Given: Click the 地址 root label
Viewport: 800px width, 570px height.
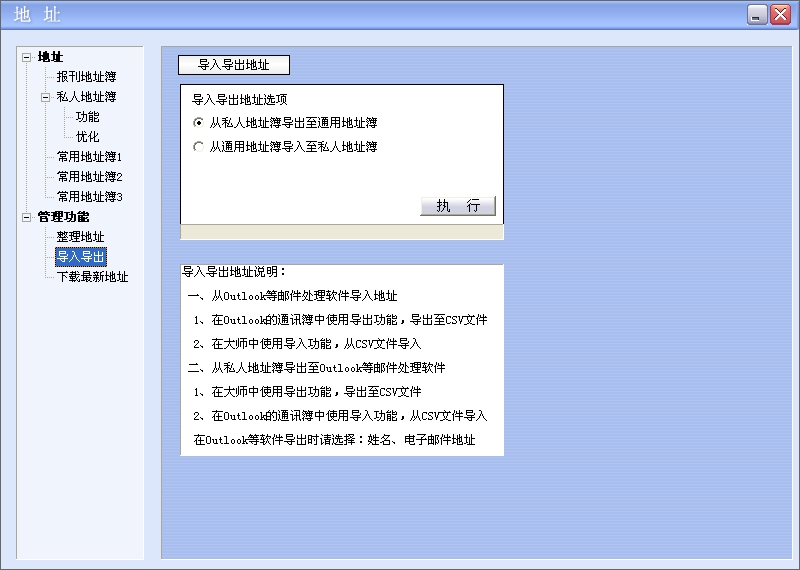Looking at the screenshot, I should point(50,57).
